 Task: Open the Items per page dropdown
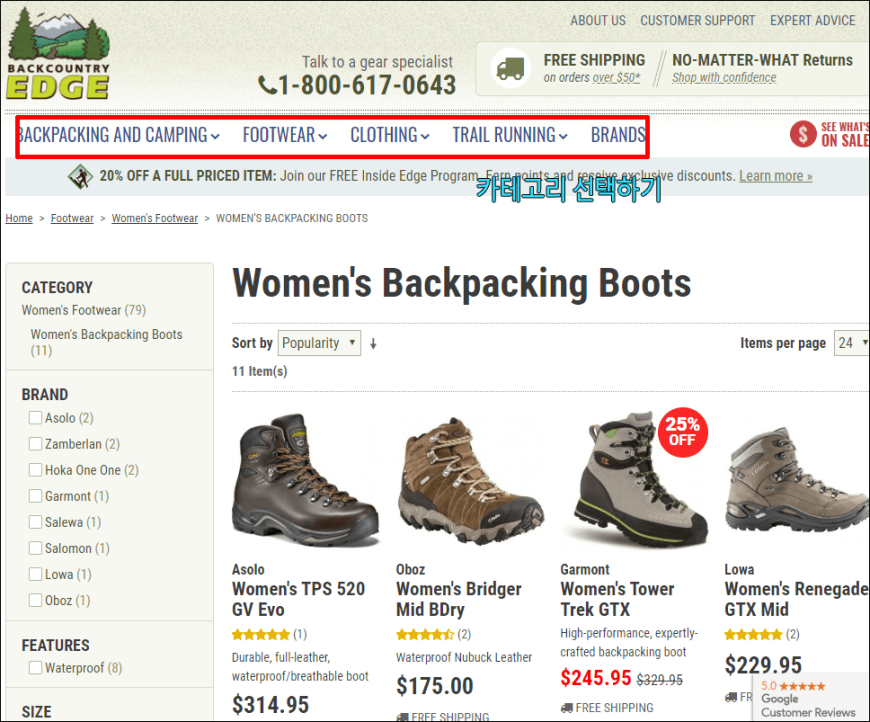pyautogui.click(x=852, y=343)
